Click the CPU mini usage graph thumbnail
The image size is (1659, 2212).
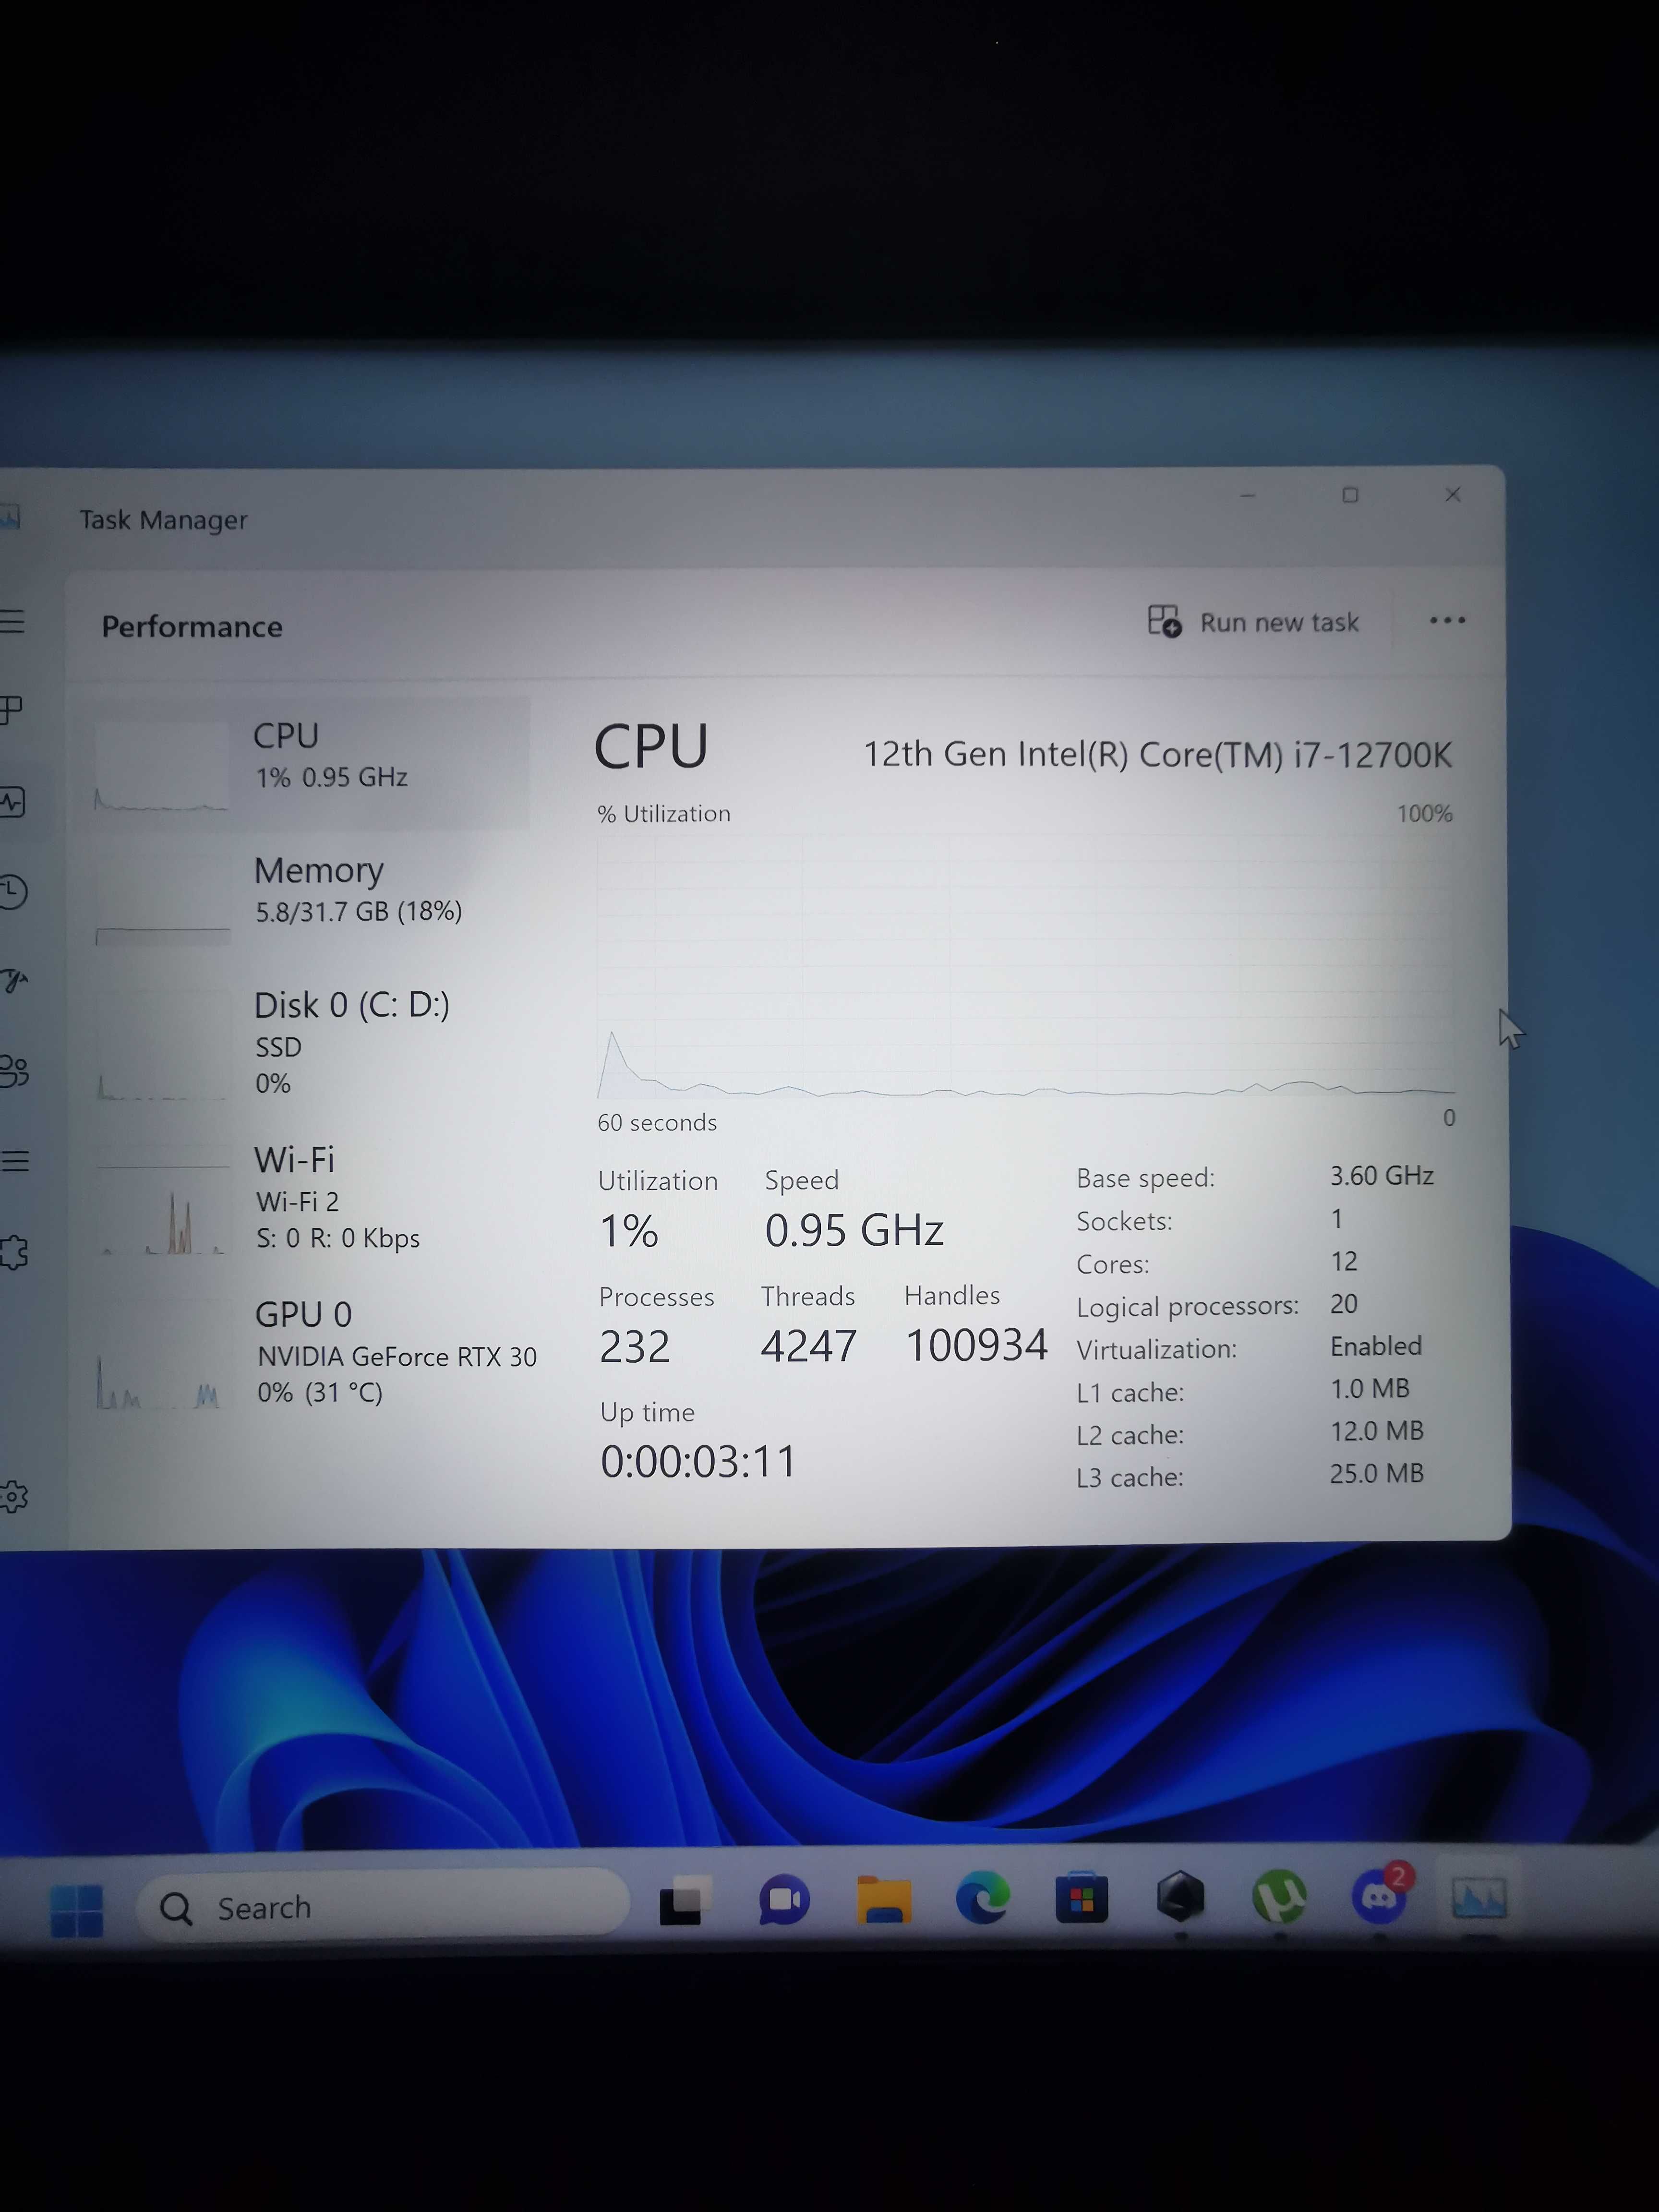click(162, 766)
